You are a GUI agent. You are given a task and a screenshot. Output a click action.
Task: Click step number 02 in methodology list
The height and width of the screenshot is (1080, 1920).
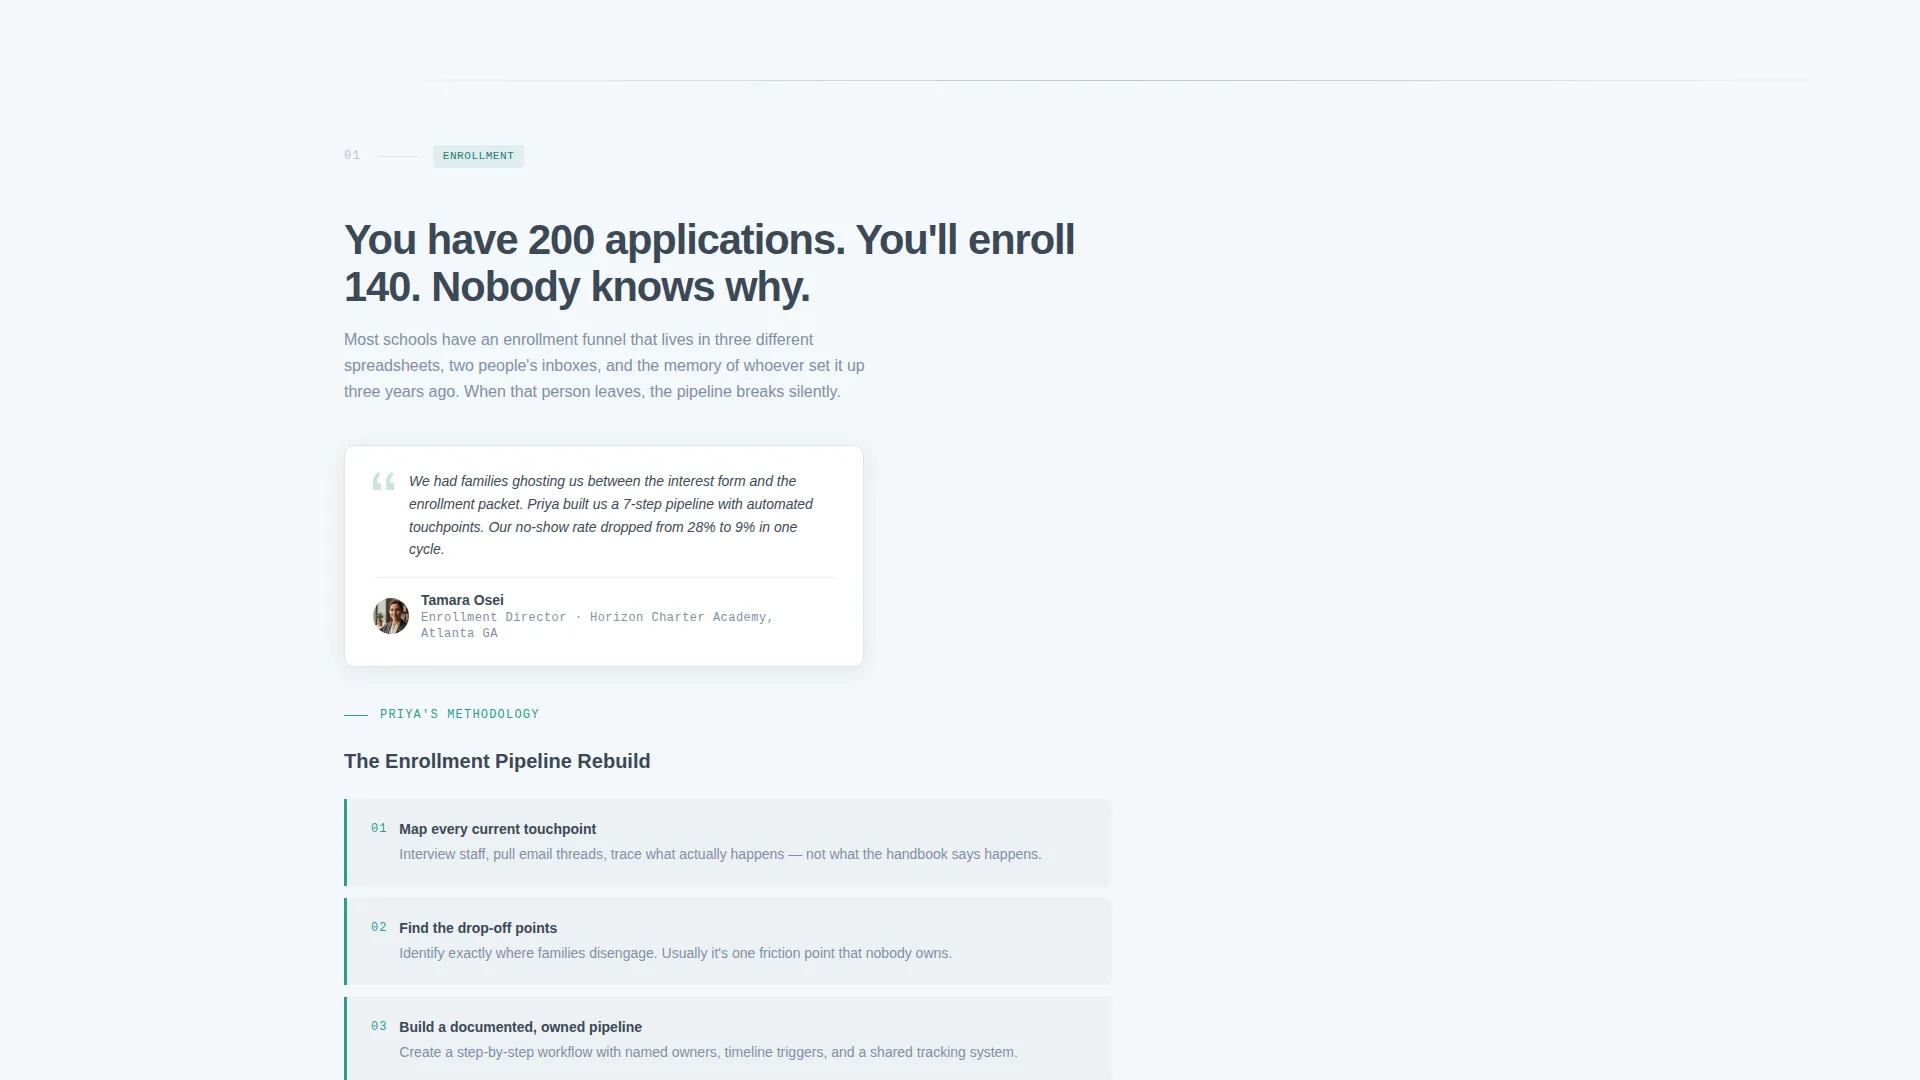pyautogui.click(x=379, y=928)
